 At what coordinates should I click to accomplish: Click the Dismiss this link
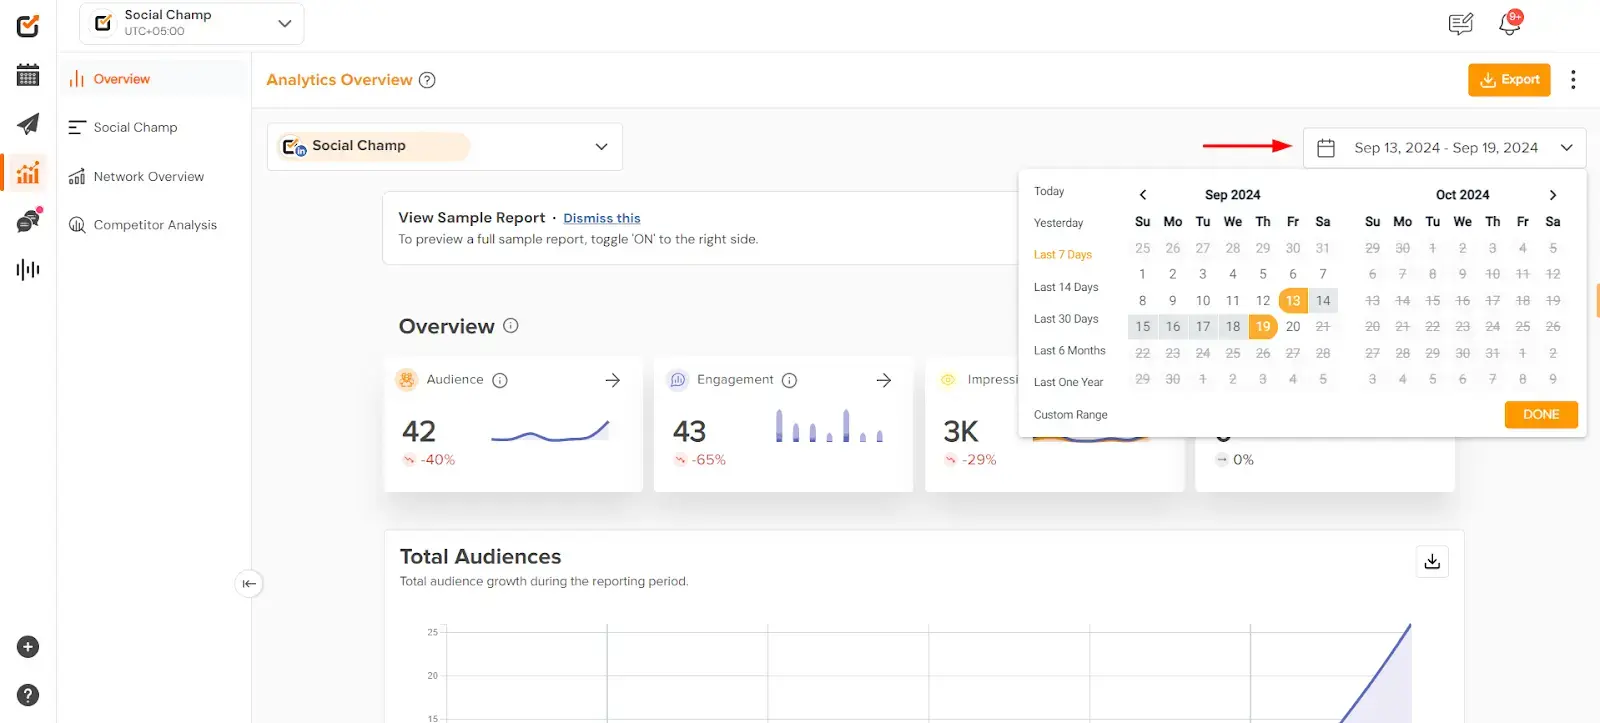pyautogui.click(x=601, y=218)
